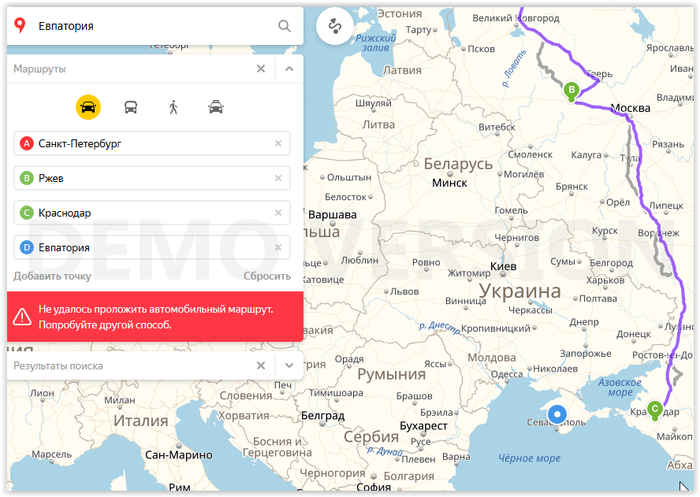The width and height of the screenshot is (700, 497).
Task: Click waypoint B marker on map
Action: (x=571, y=92)
